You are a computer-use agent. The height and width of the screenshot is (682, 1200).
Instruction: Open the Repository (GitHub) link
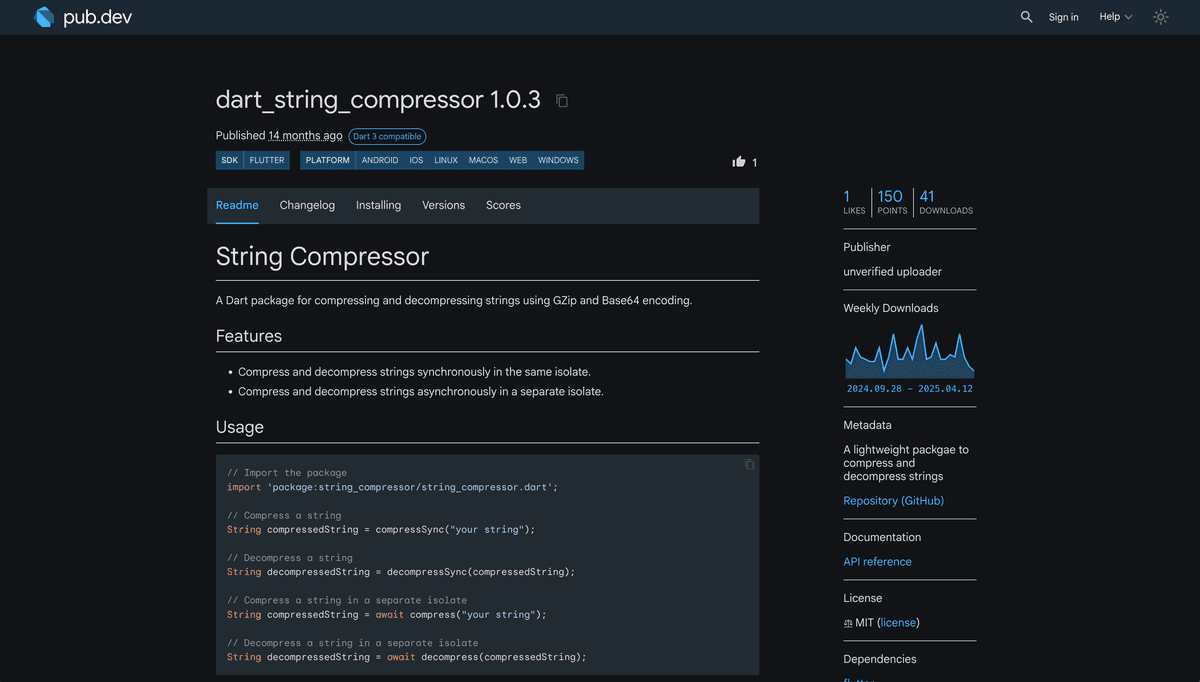(893, 500)
